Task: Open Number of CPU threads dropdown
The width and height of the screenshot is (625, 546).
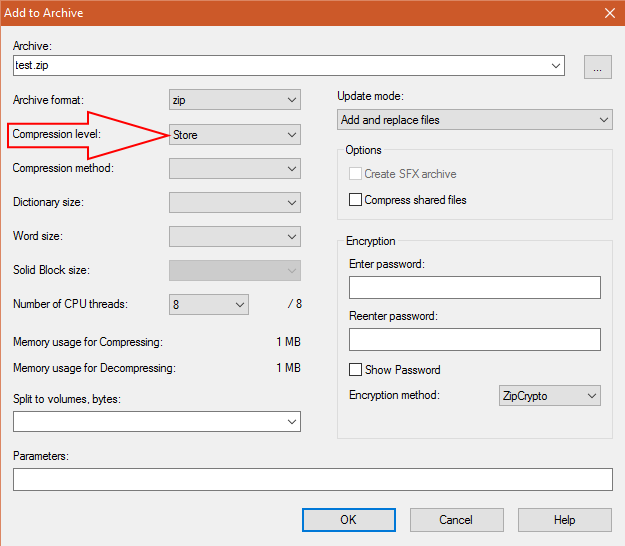Action: click(x=209, y=304)
